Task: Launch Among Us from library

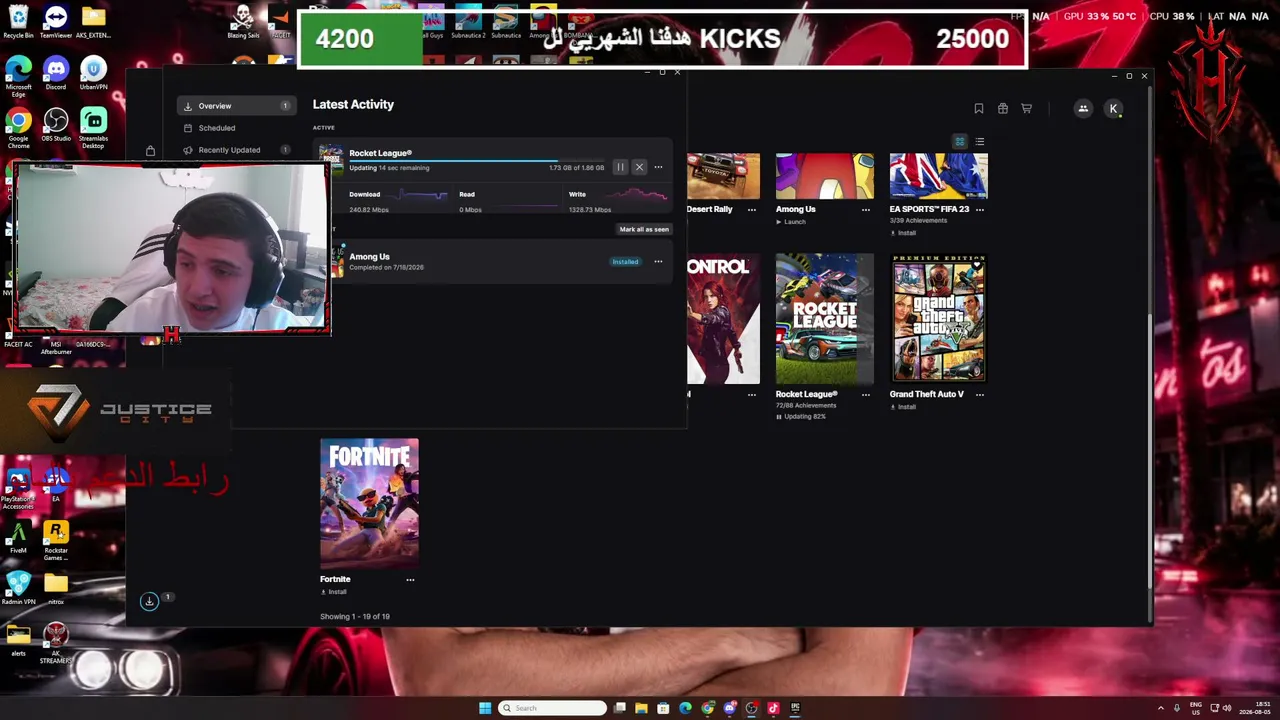Action: [790, 222]
